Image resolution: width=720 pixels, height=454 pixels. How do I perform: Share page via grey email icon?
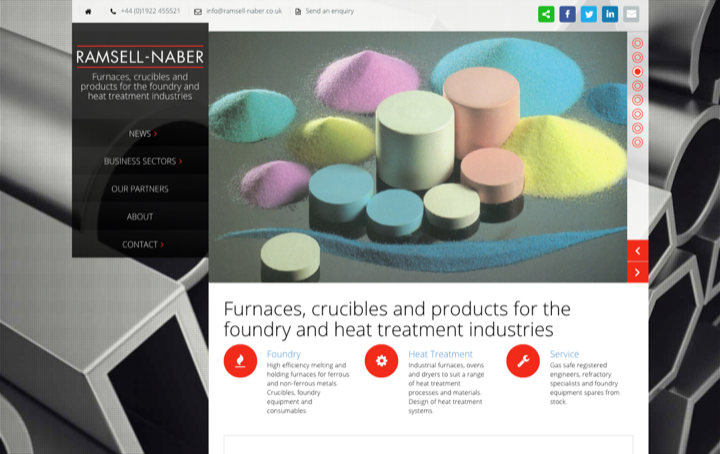tap(631, 14)
